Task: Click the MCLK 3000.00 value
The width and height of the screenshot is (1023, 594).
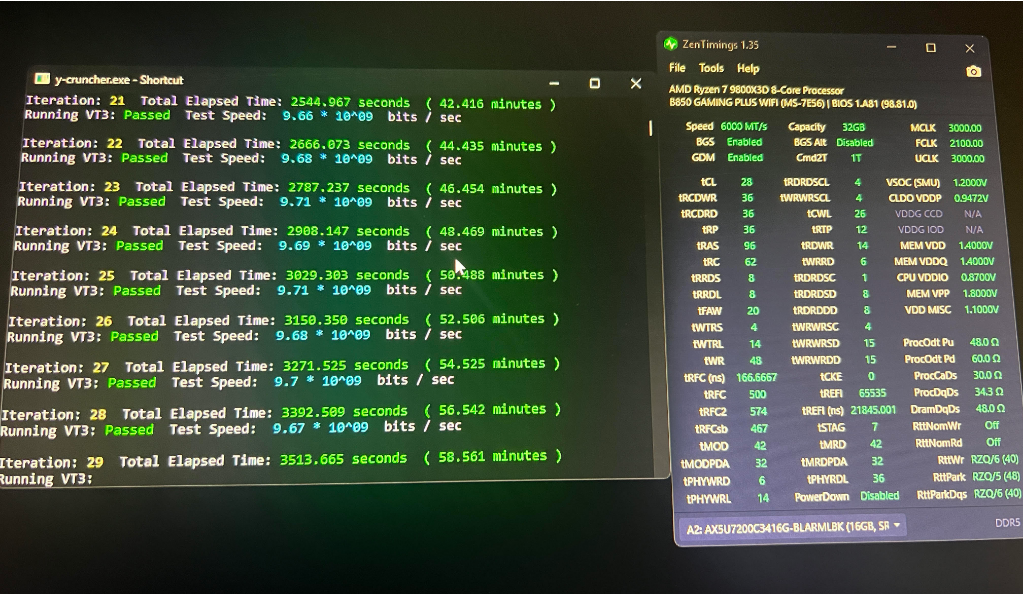Action: (964, 128)
